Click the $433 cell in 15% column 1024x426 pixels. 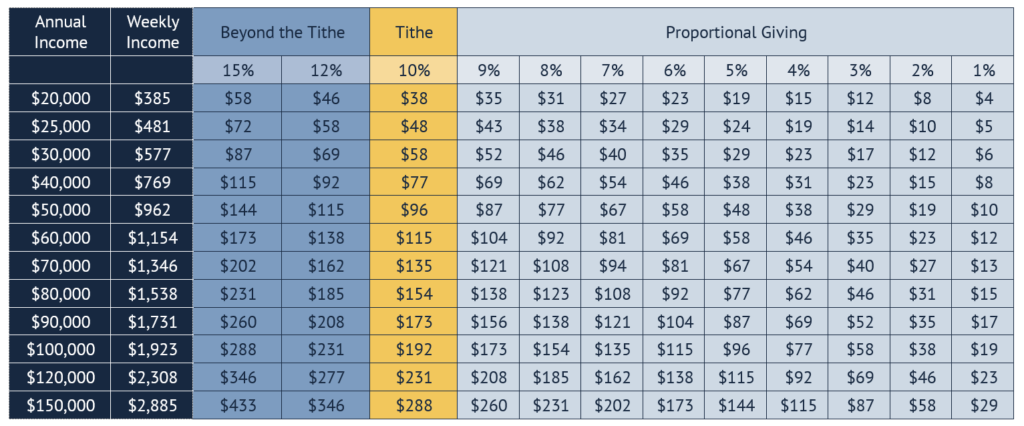click(x=237, y=407)
